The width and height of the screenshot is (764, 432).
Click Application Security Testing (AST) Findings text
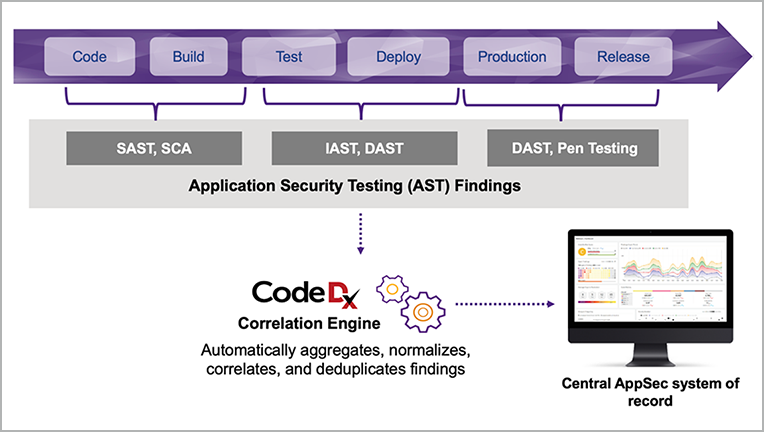(355, 186)
